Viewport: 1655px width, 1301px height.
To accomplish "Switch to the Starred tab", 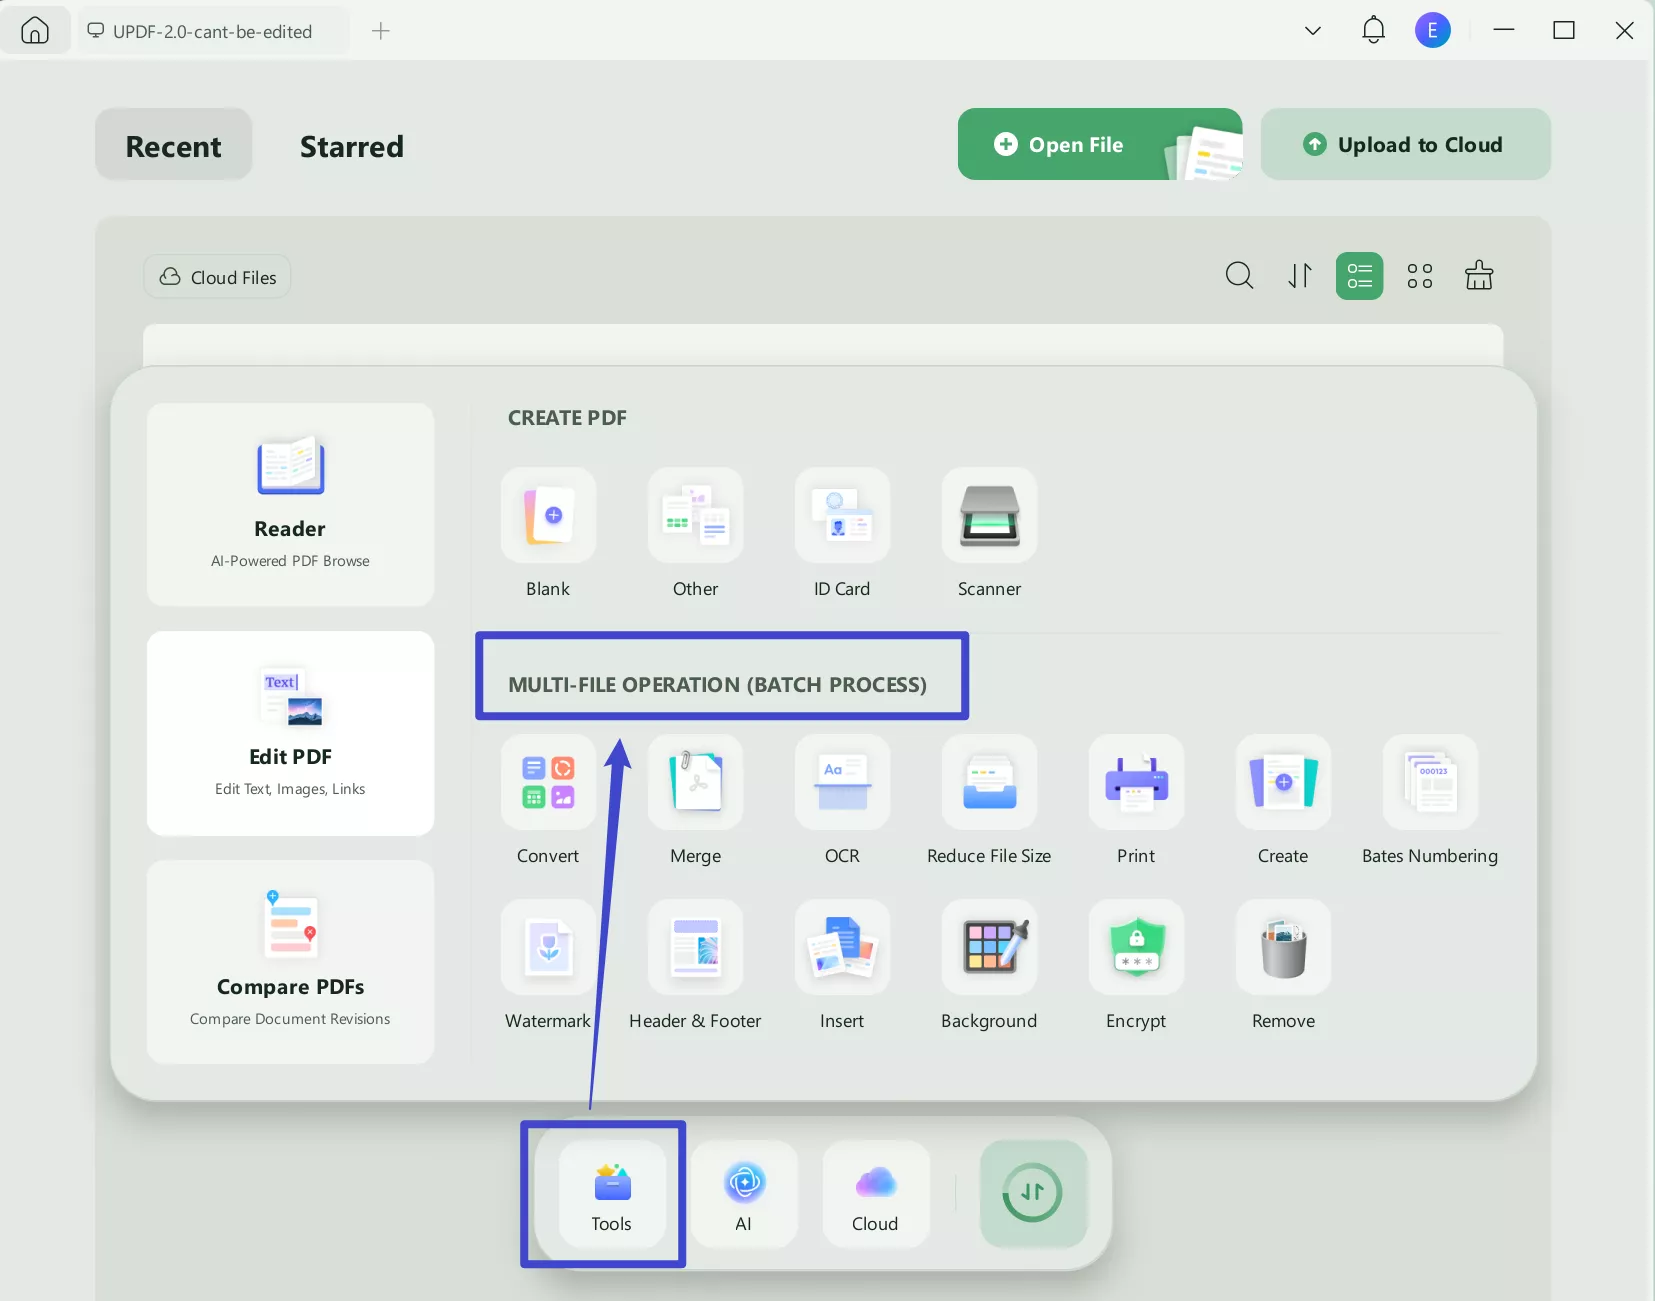I will [x=351, y=146].
